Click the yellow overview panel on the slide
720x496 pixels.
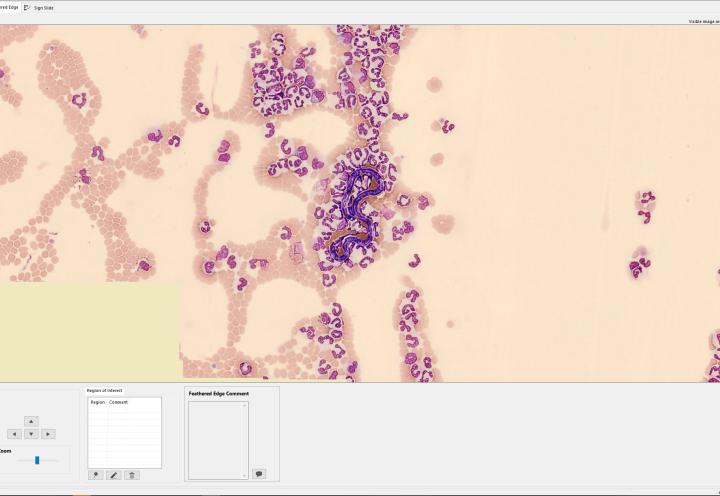click(90, 331)
